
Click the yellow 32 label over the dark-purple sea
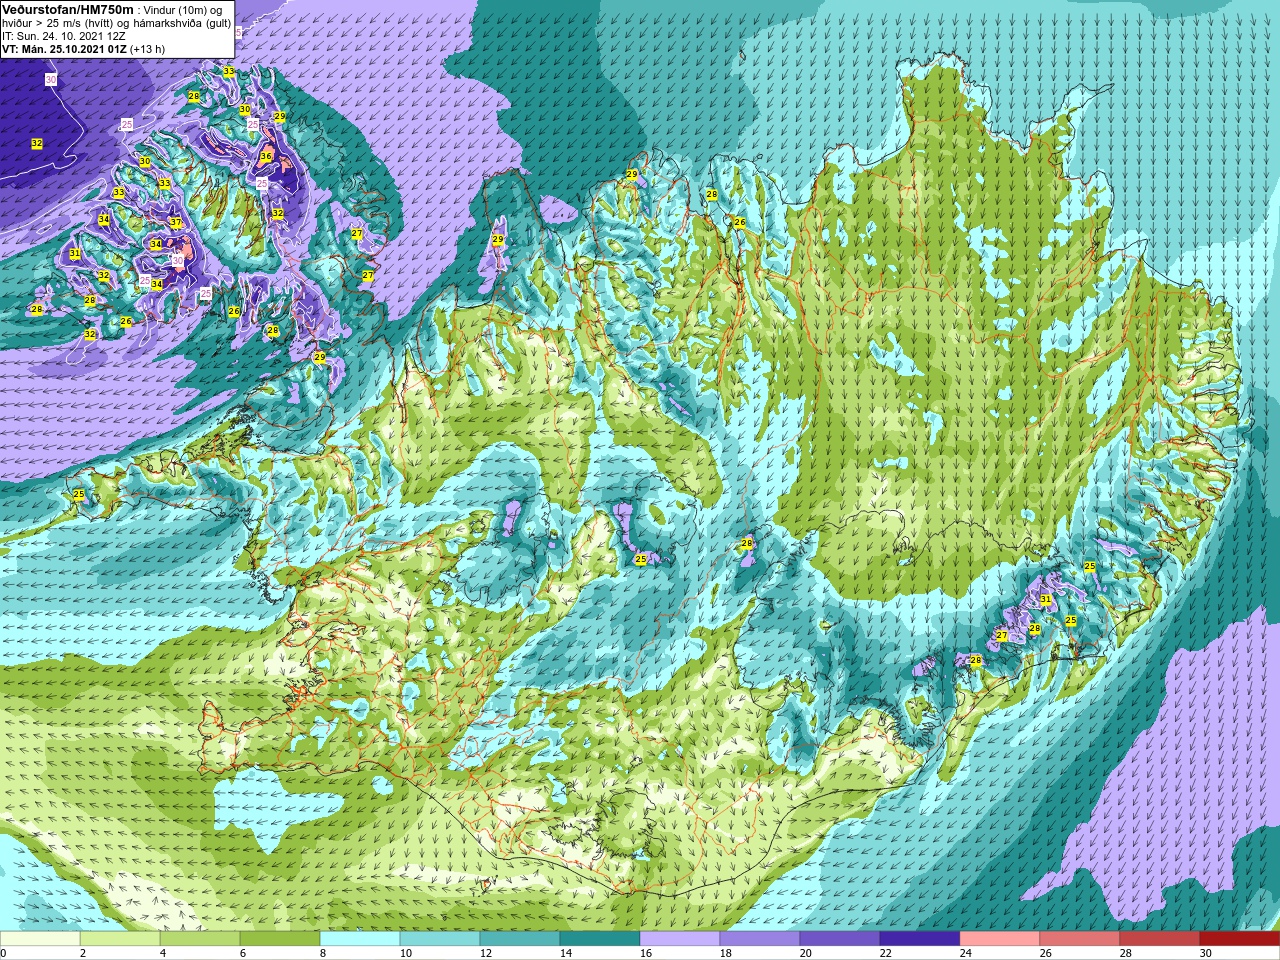(x=37, y=144)
